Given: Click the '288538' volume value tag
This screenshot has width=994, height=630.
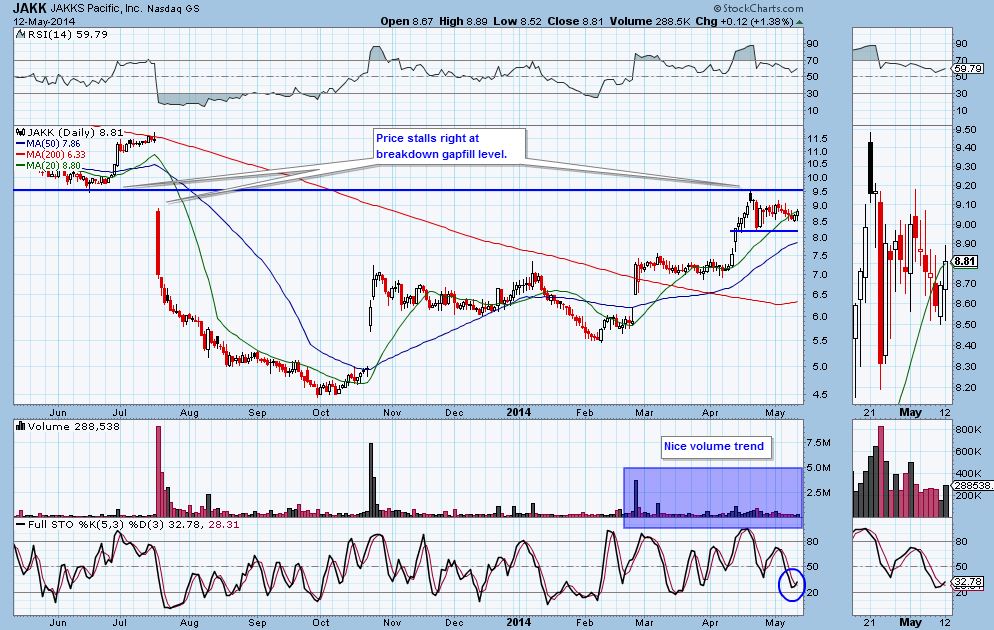Looking at the screenshot, I should pyautogui.click(x=972, y=485).
